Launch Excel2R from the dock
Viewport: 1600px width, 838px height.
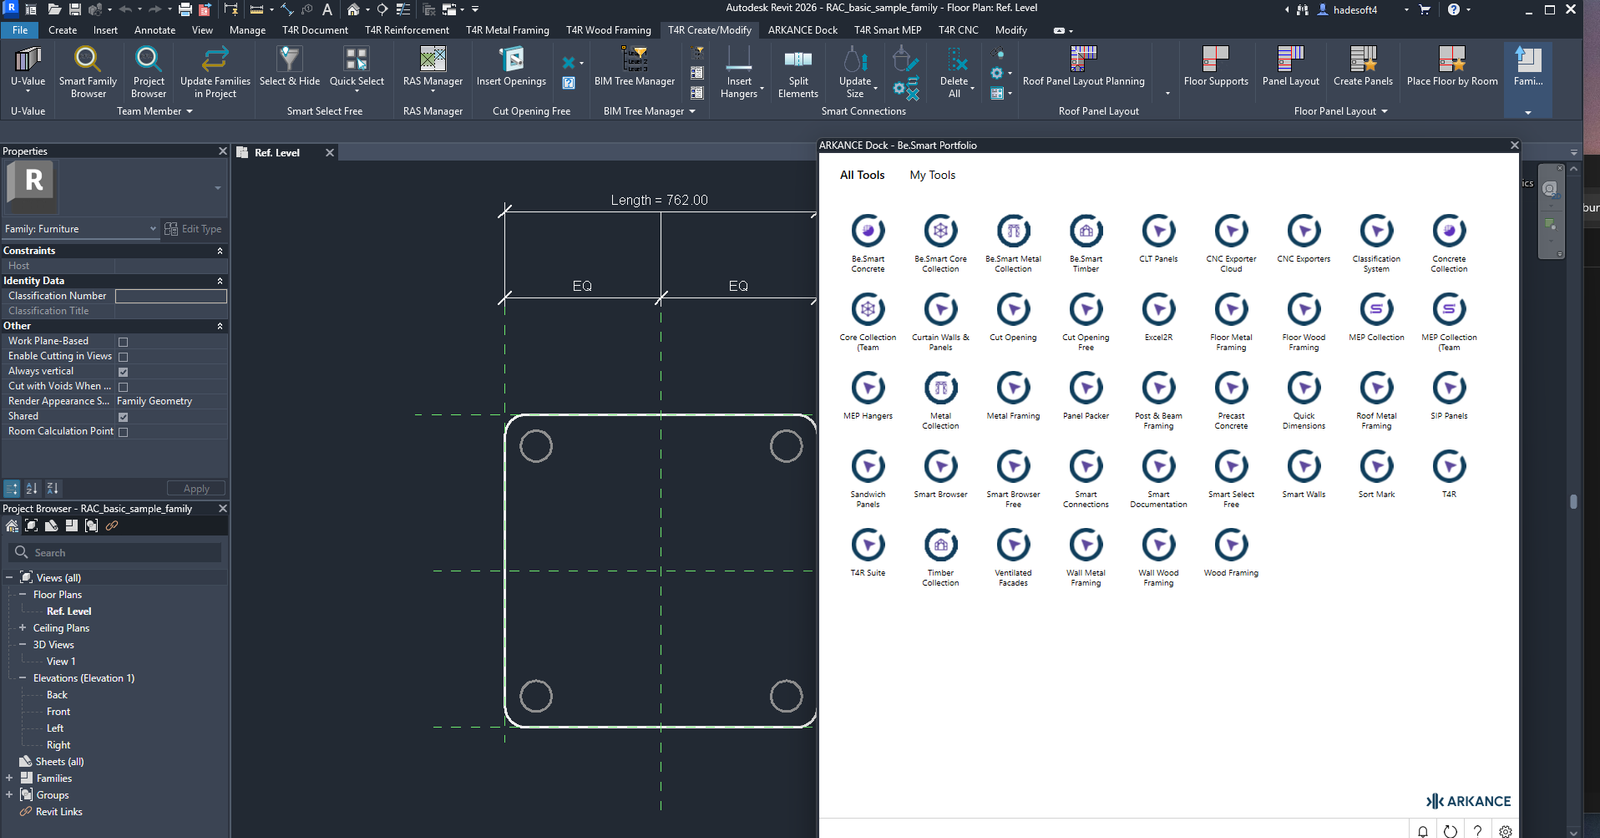pyautogui.click(x=1159, y=317)
